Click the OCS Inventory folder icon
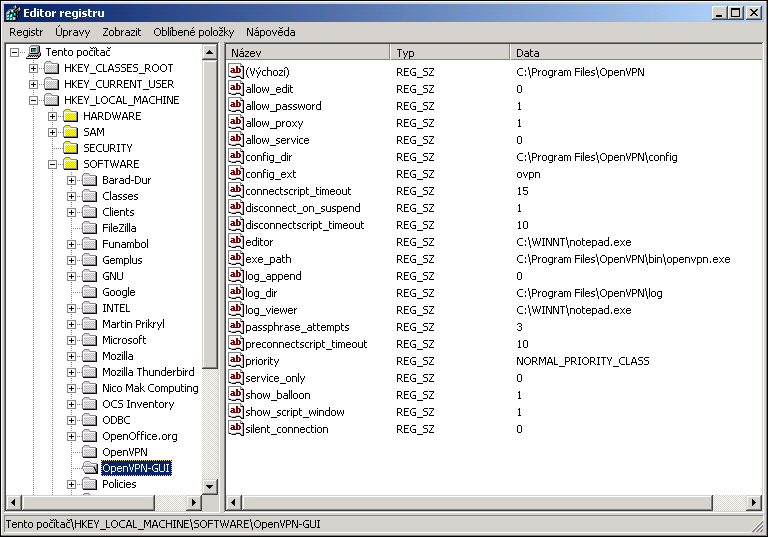Image resolution: width=768 pixels, height=537 pixels. coord(90,404)
